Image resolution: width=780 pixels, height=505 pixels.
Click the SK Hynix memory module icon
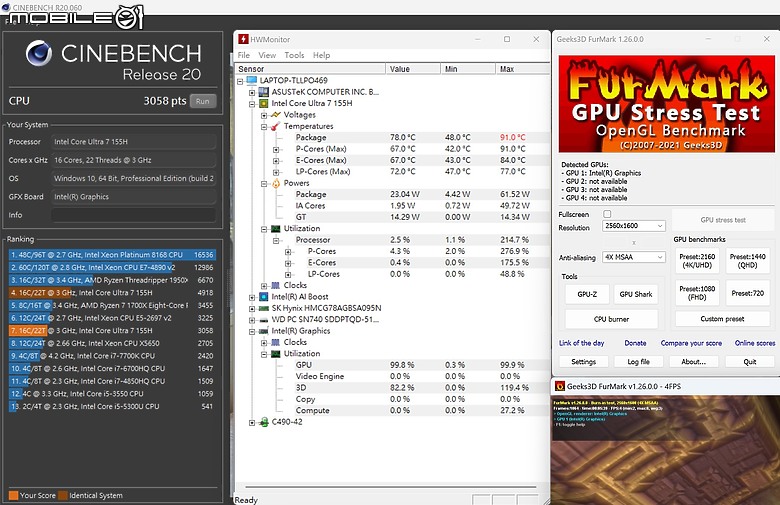(x=264, y=308)
